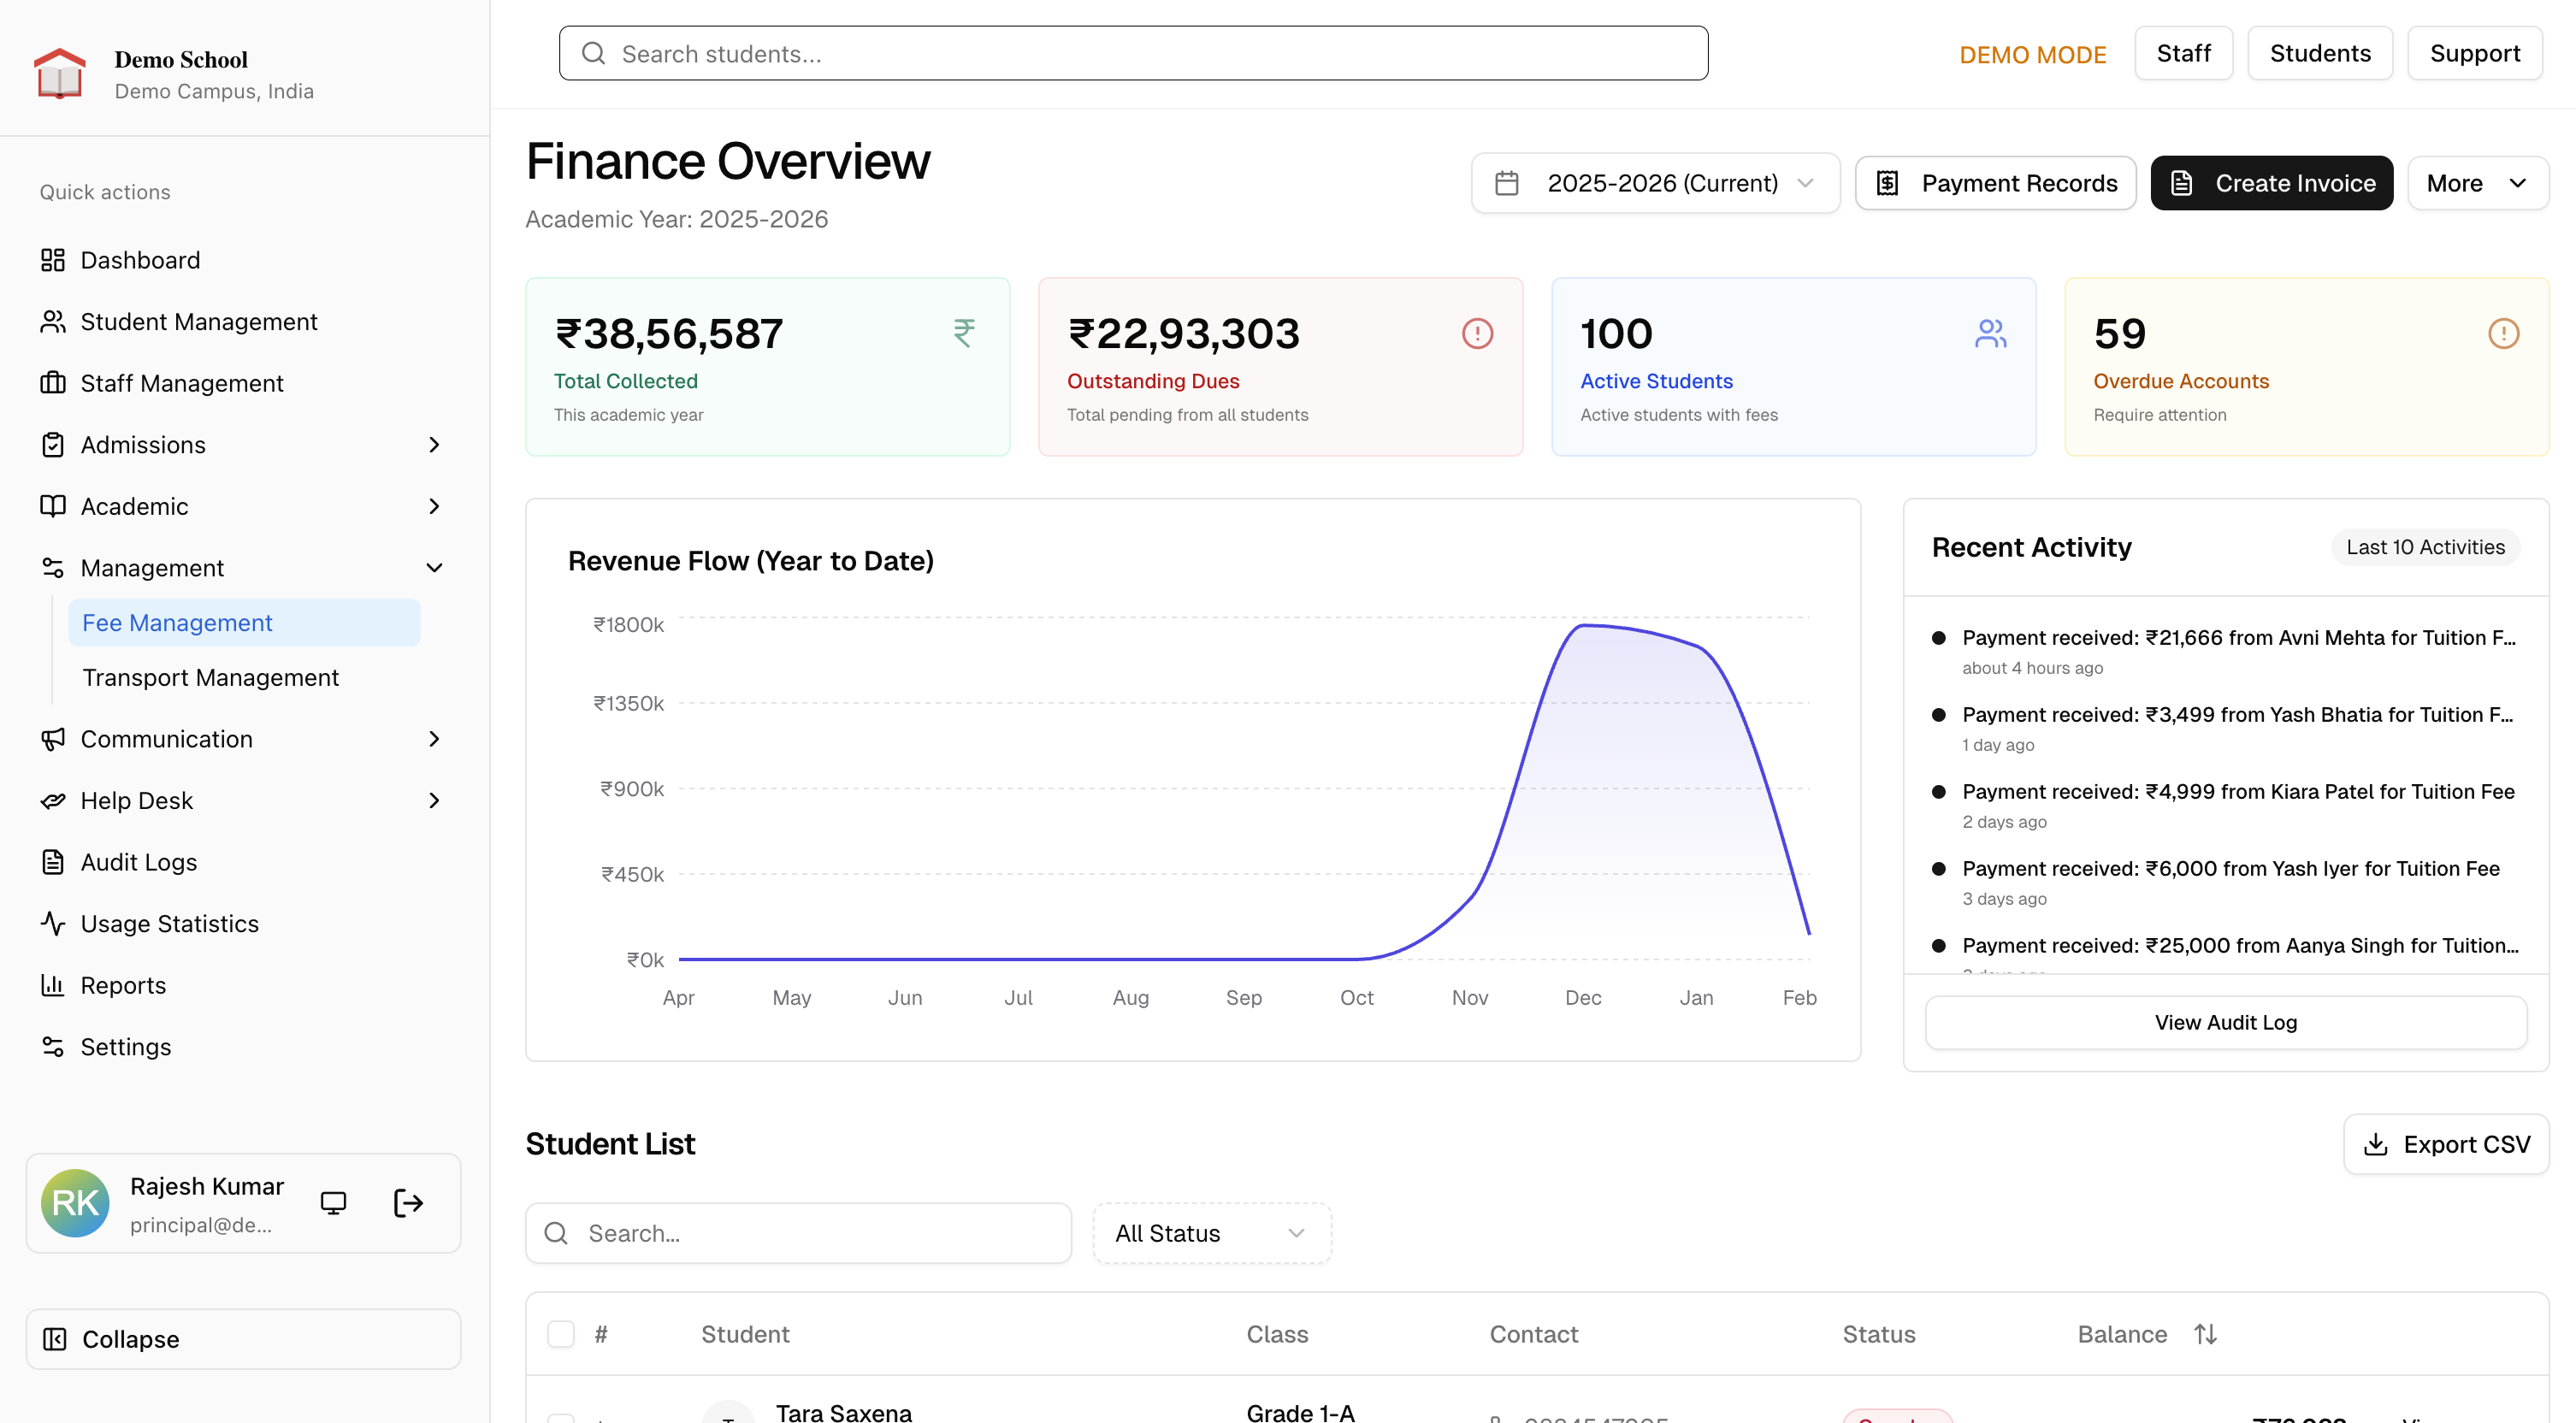Click the Demo School logo icon
This screenshot has height=1423, width=2576.
(60, 74)
